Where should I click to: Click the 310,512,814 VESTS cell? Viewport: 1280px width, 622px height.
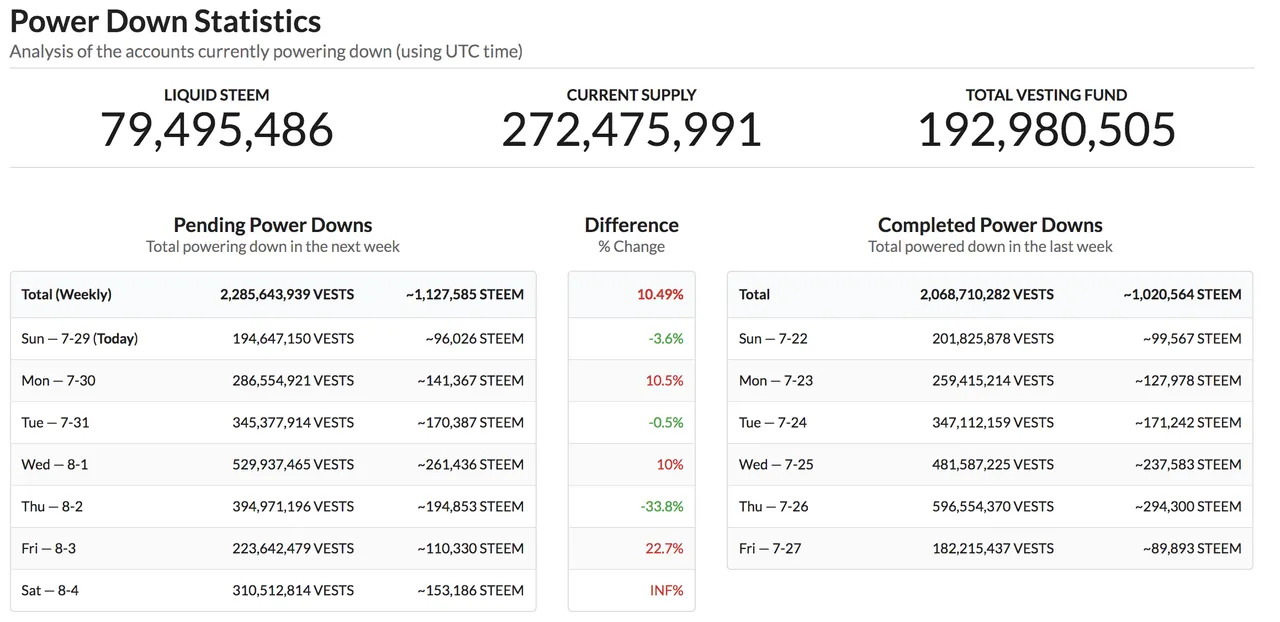[293, 590]
